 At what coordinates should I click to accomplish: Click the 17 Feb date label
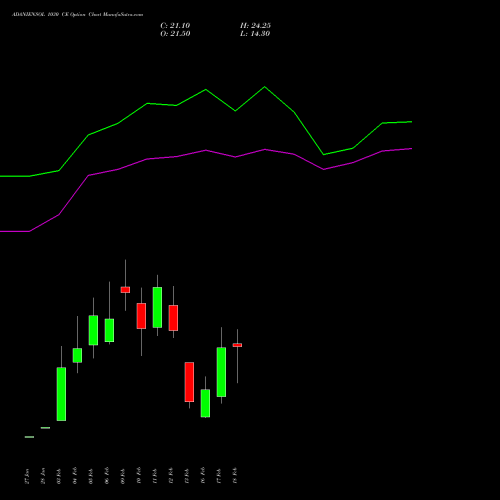[x=219, y=476]
